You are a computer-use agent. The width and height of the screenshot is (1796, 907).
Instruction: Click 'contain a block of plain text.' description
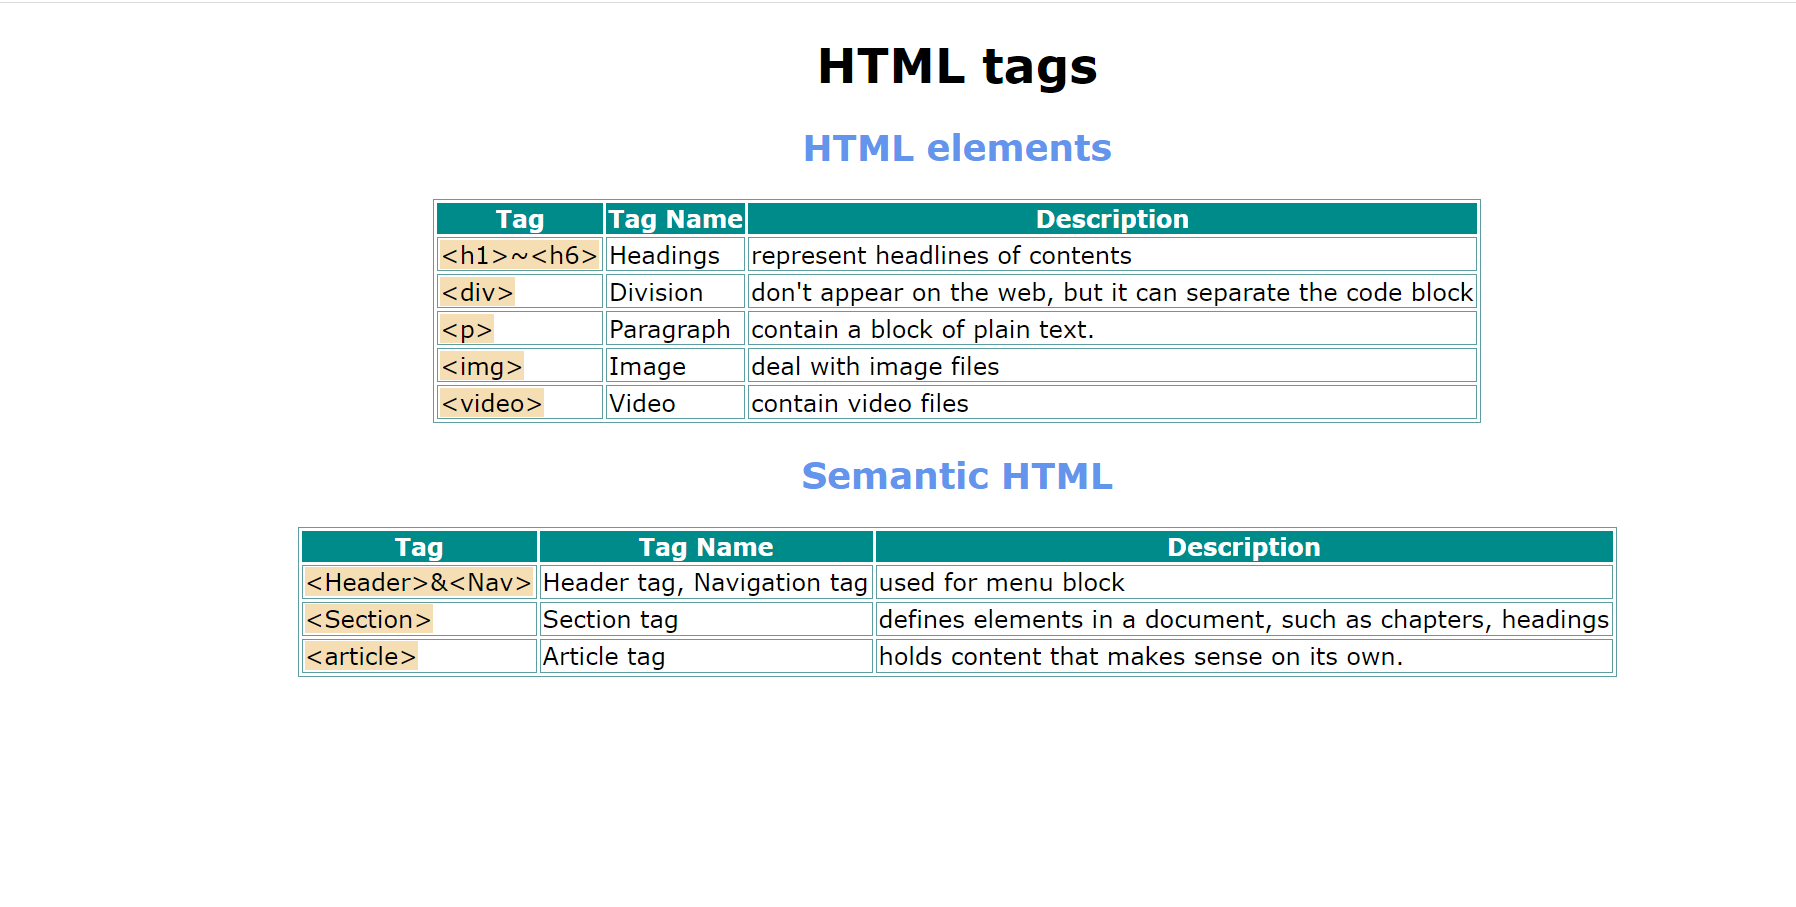(1112, 329)
